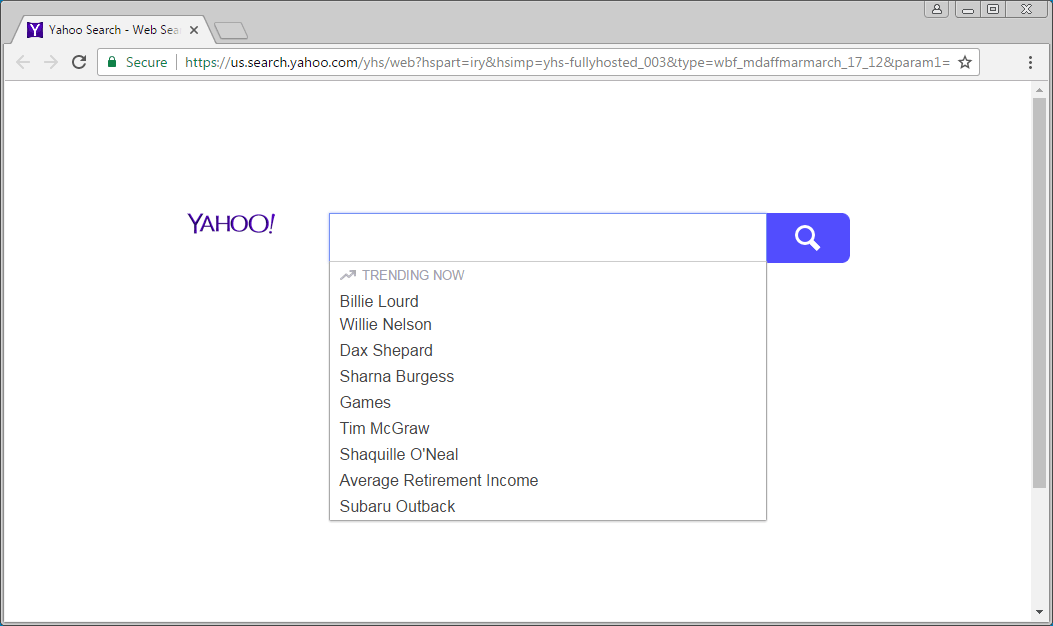The width and height of the screenshot is (1053, 626).
Task: Go back with the back arrow
Action: pyautogui.click(x=23, y=62)
